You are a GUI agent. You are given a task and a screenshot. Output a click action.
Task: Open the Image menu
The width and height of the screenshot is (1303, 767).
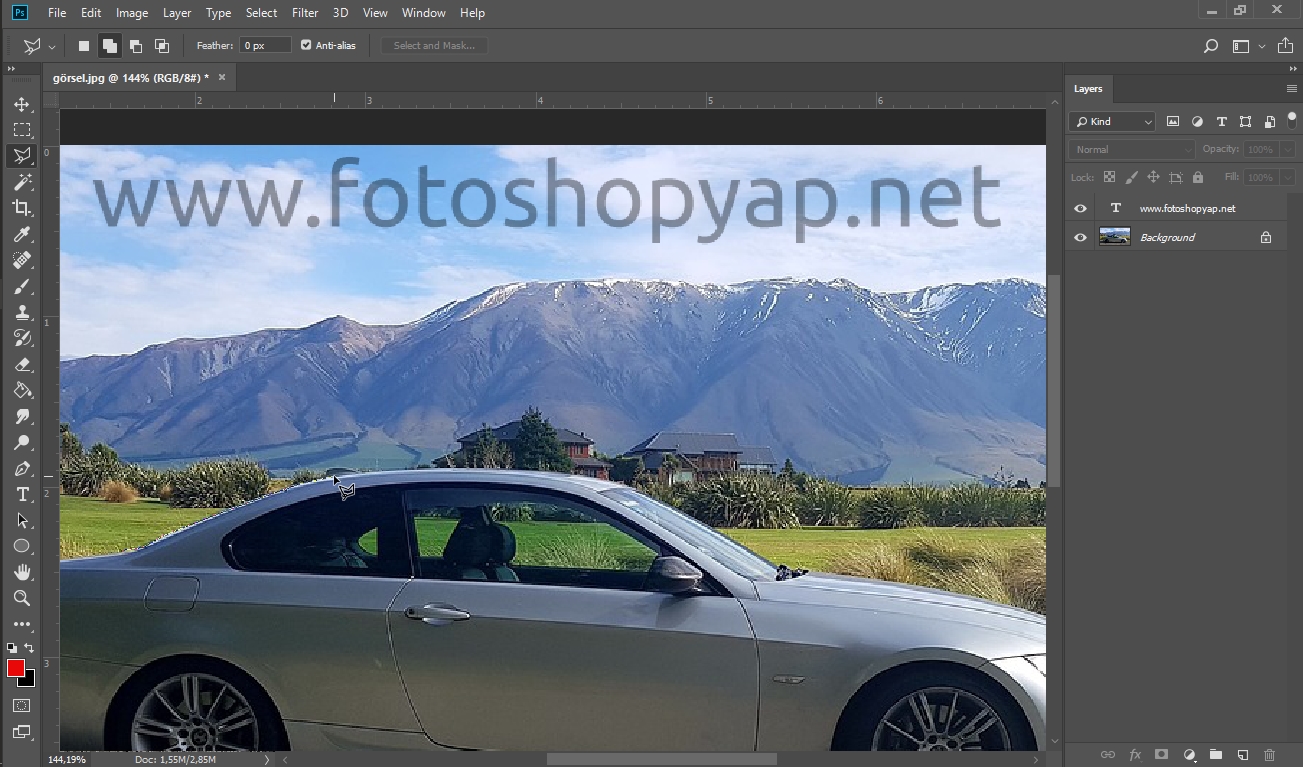(132, 13)
